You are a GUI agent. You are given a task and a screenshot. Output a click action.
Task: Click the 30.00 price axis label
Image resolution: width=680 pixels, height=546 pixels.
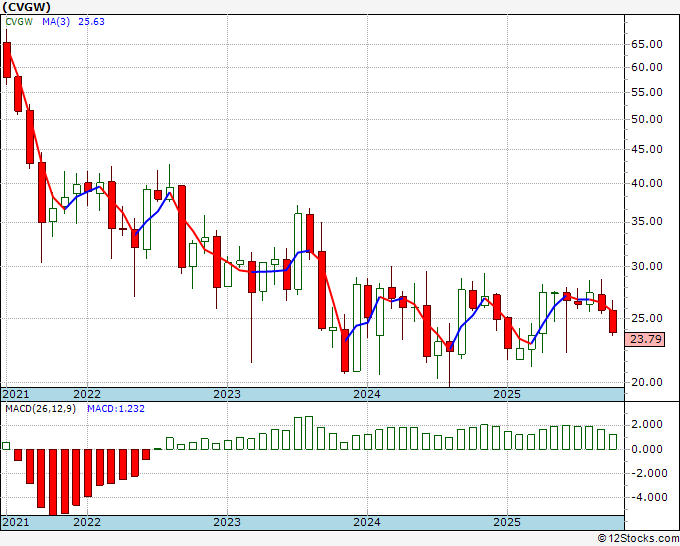(647, 266)
